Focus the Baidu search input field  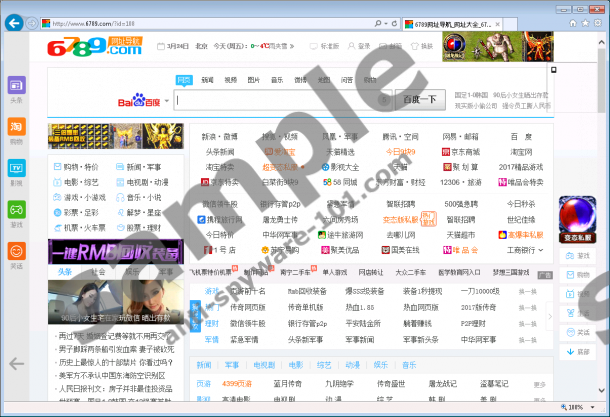pyautogui.click(x=282, y=100)
